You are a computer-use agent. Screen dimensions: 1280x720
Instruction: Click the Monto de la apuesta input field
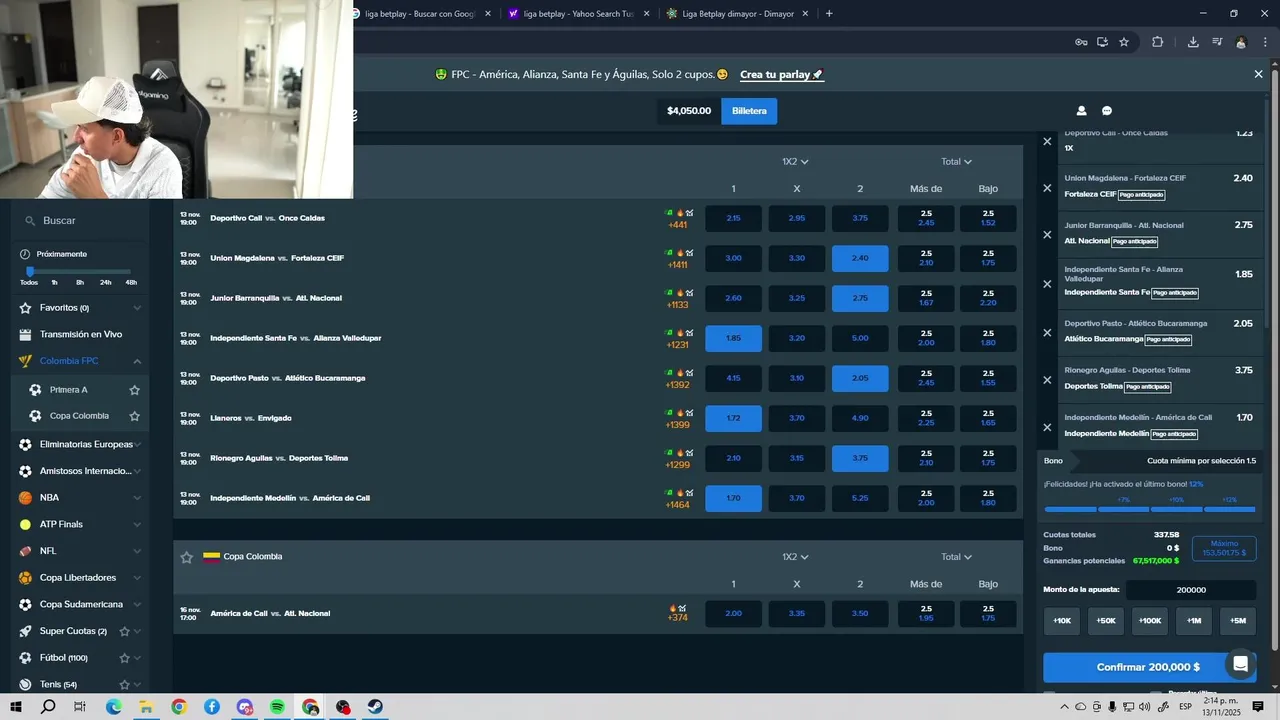click(1191, 590)
